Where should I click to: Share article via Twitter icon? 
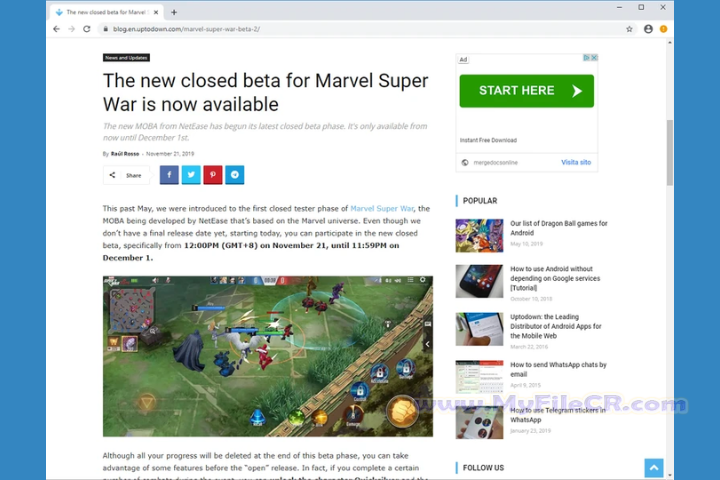tap(191, 175)
